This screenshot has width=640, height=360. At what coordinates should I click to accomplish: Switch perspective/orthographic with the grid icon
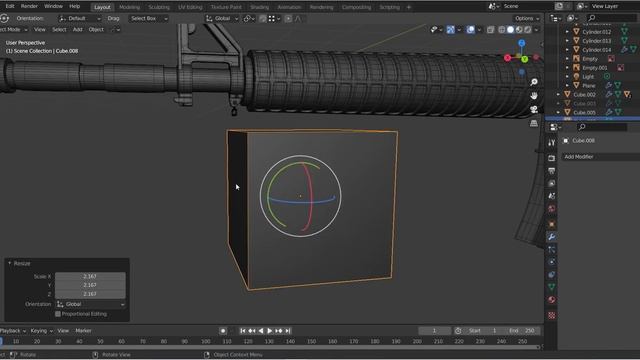pos(533,123)
